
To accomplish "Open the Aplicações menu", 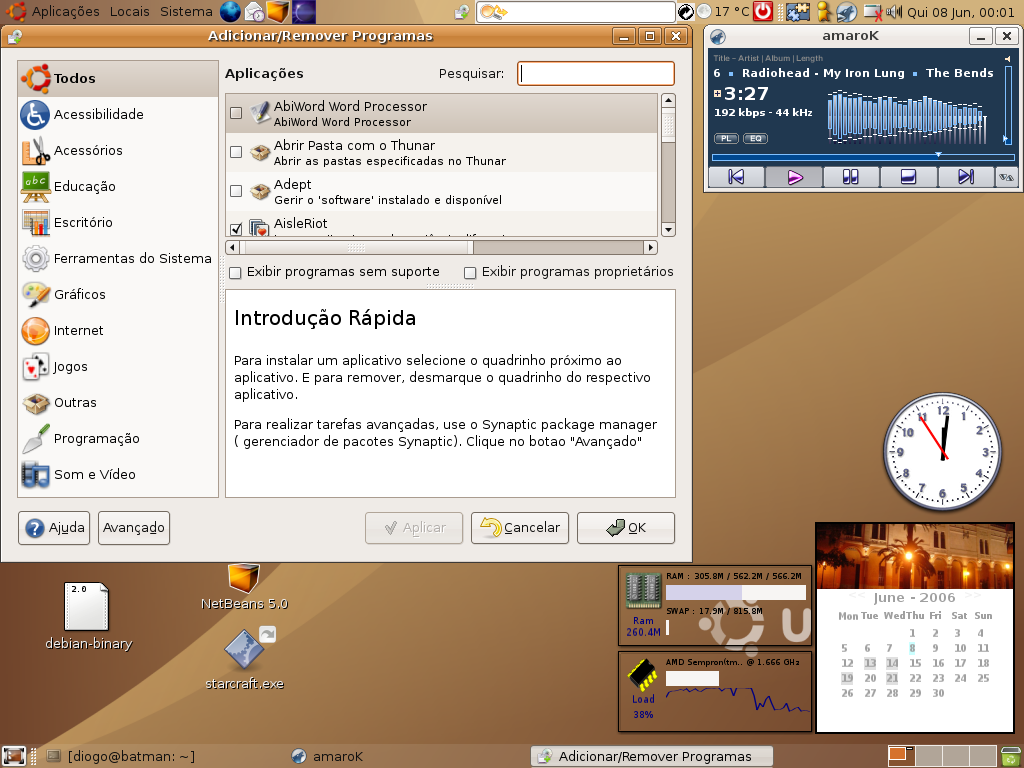I will (x=65, y=11).
